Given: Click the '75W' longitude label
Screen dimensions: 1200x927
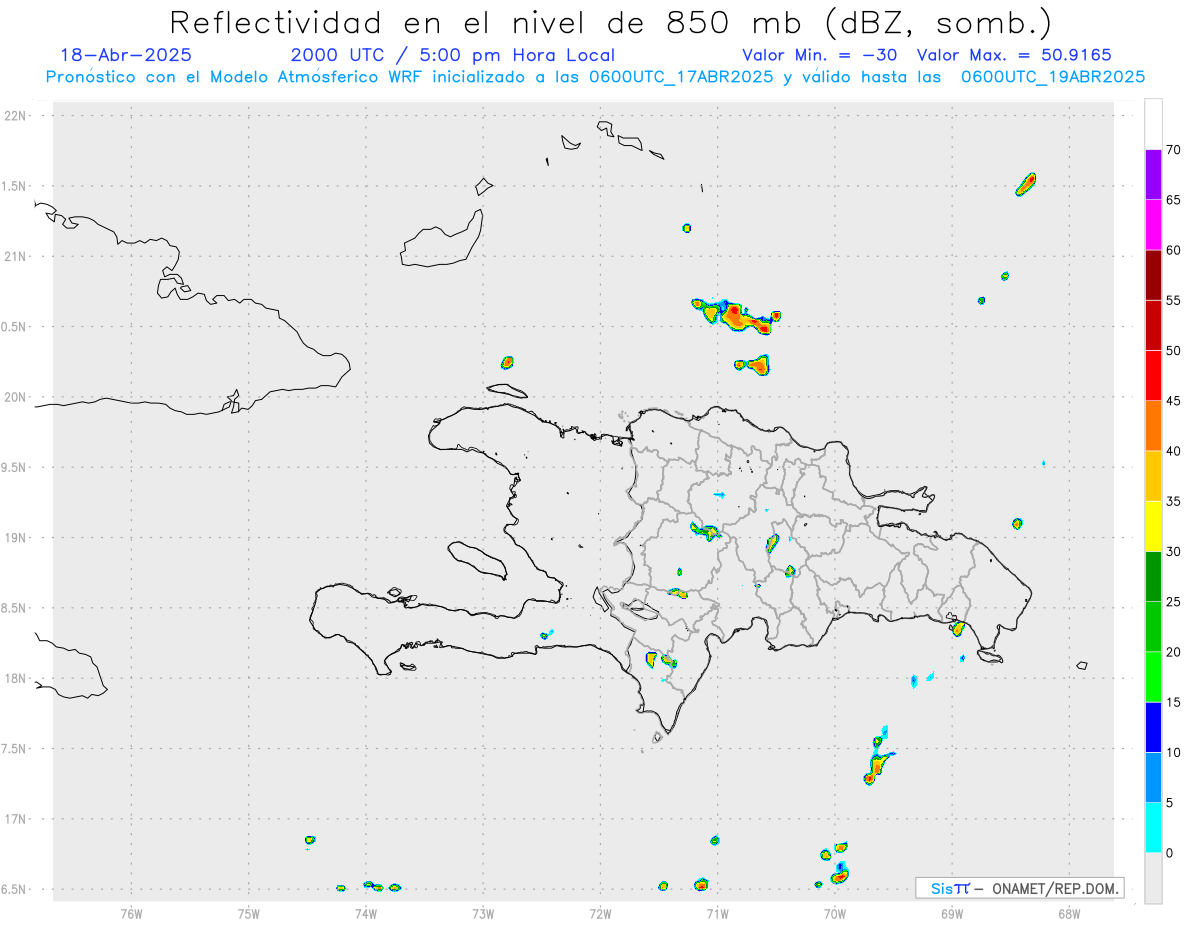Looking at the screenshot, I should pyautogui.click(x=248, y=913).
